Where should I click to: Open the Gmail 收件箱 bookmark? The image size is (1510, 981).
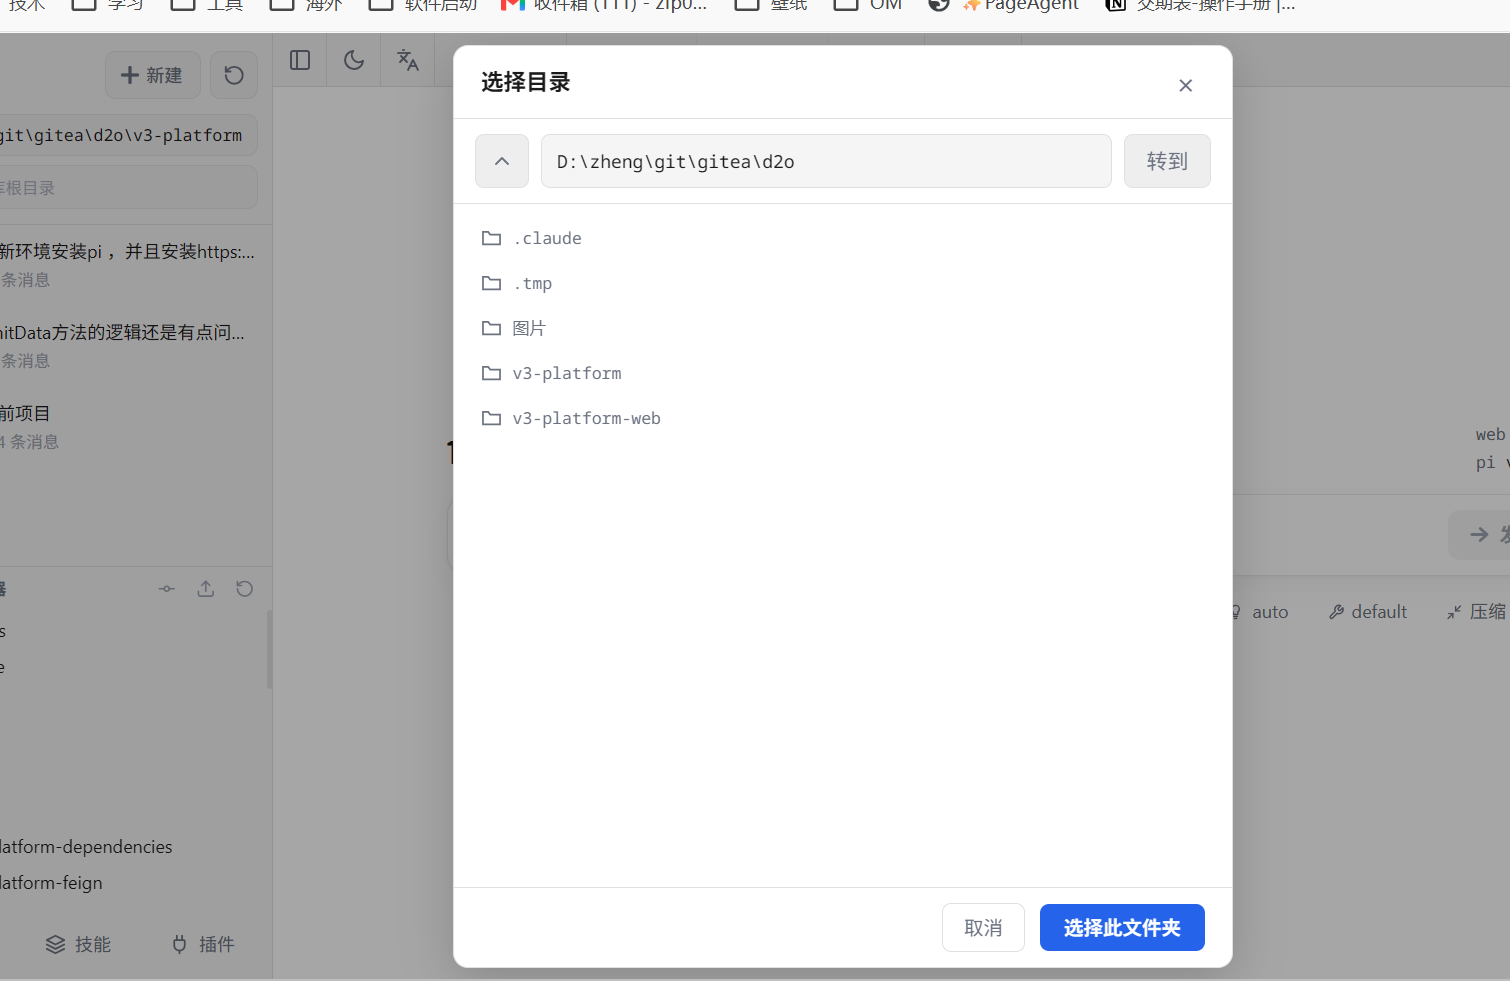pos(604,5)
